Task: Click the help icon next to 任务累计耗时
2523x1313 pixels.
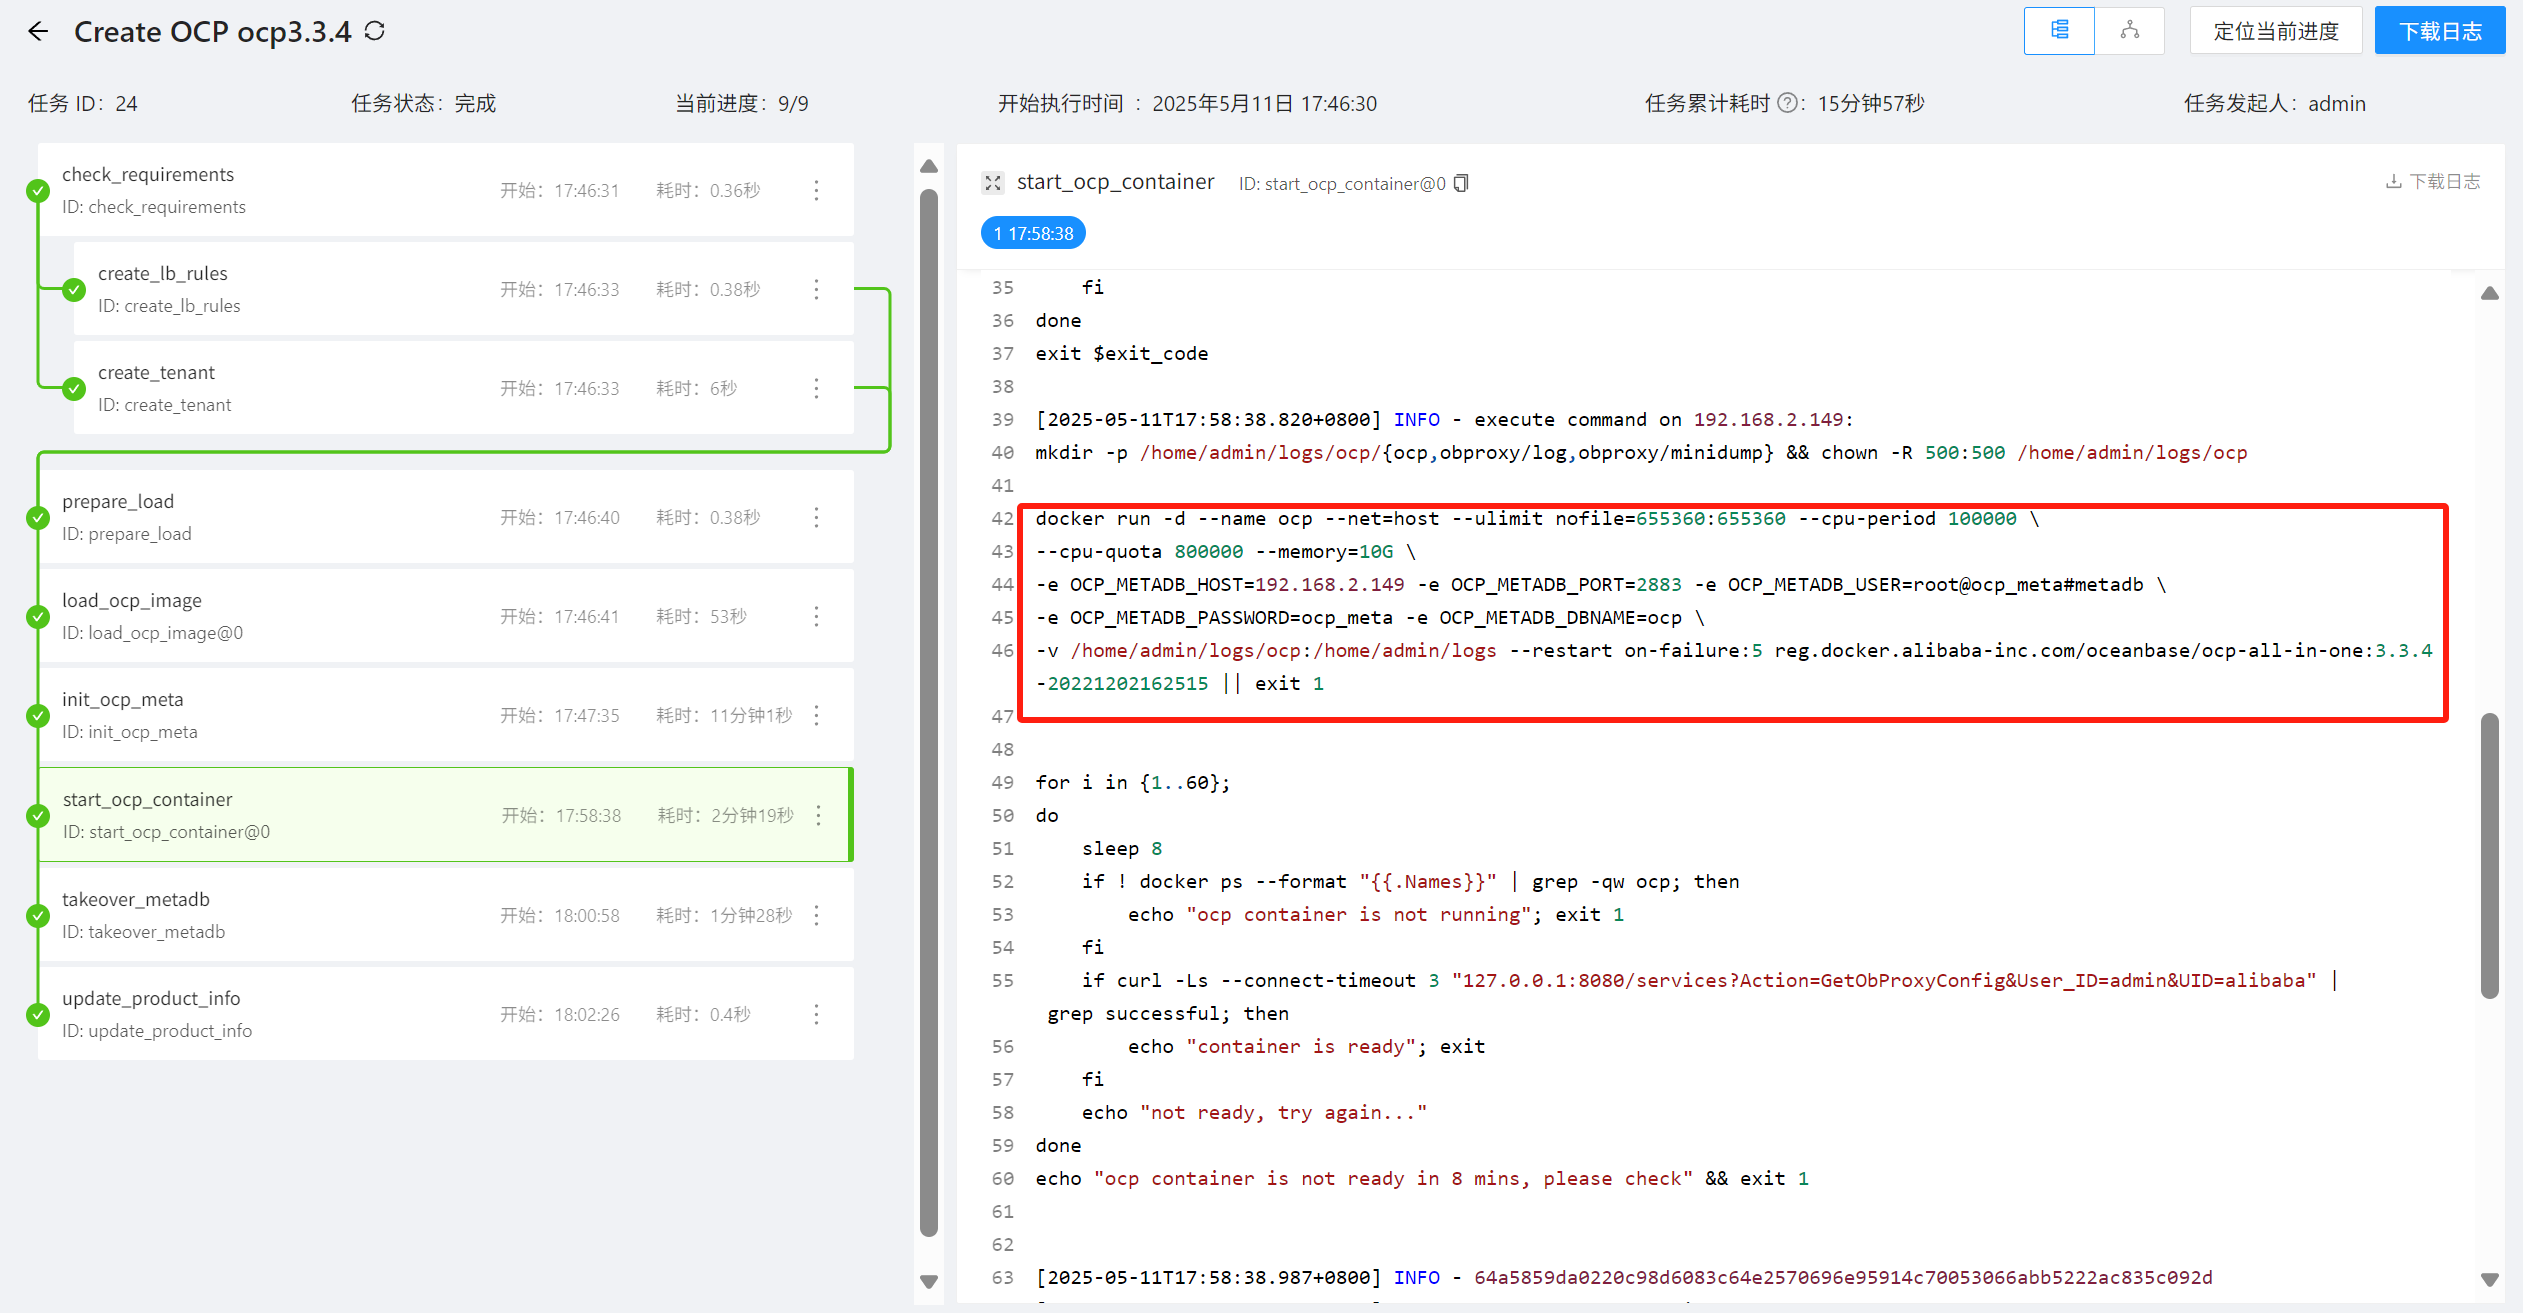Action: (1787, 103)
